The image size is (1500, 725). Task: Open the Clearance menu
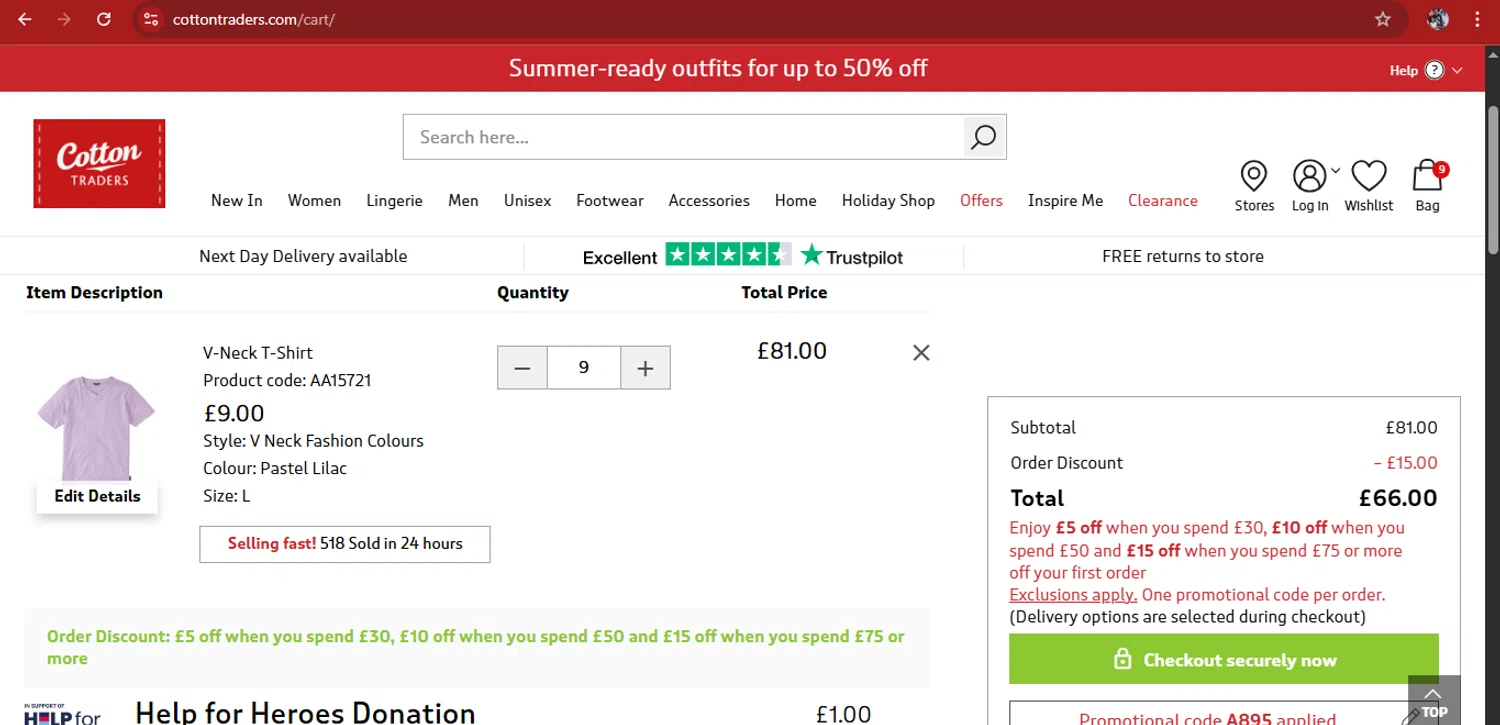pos(1163,200)
